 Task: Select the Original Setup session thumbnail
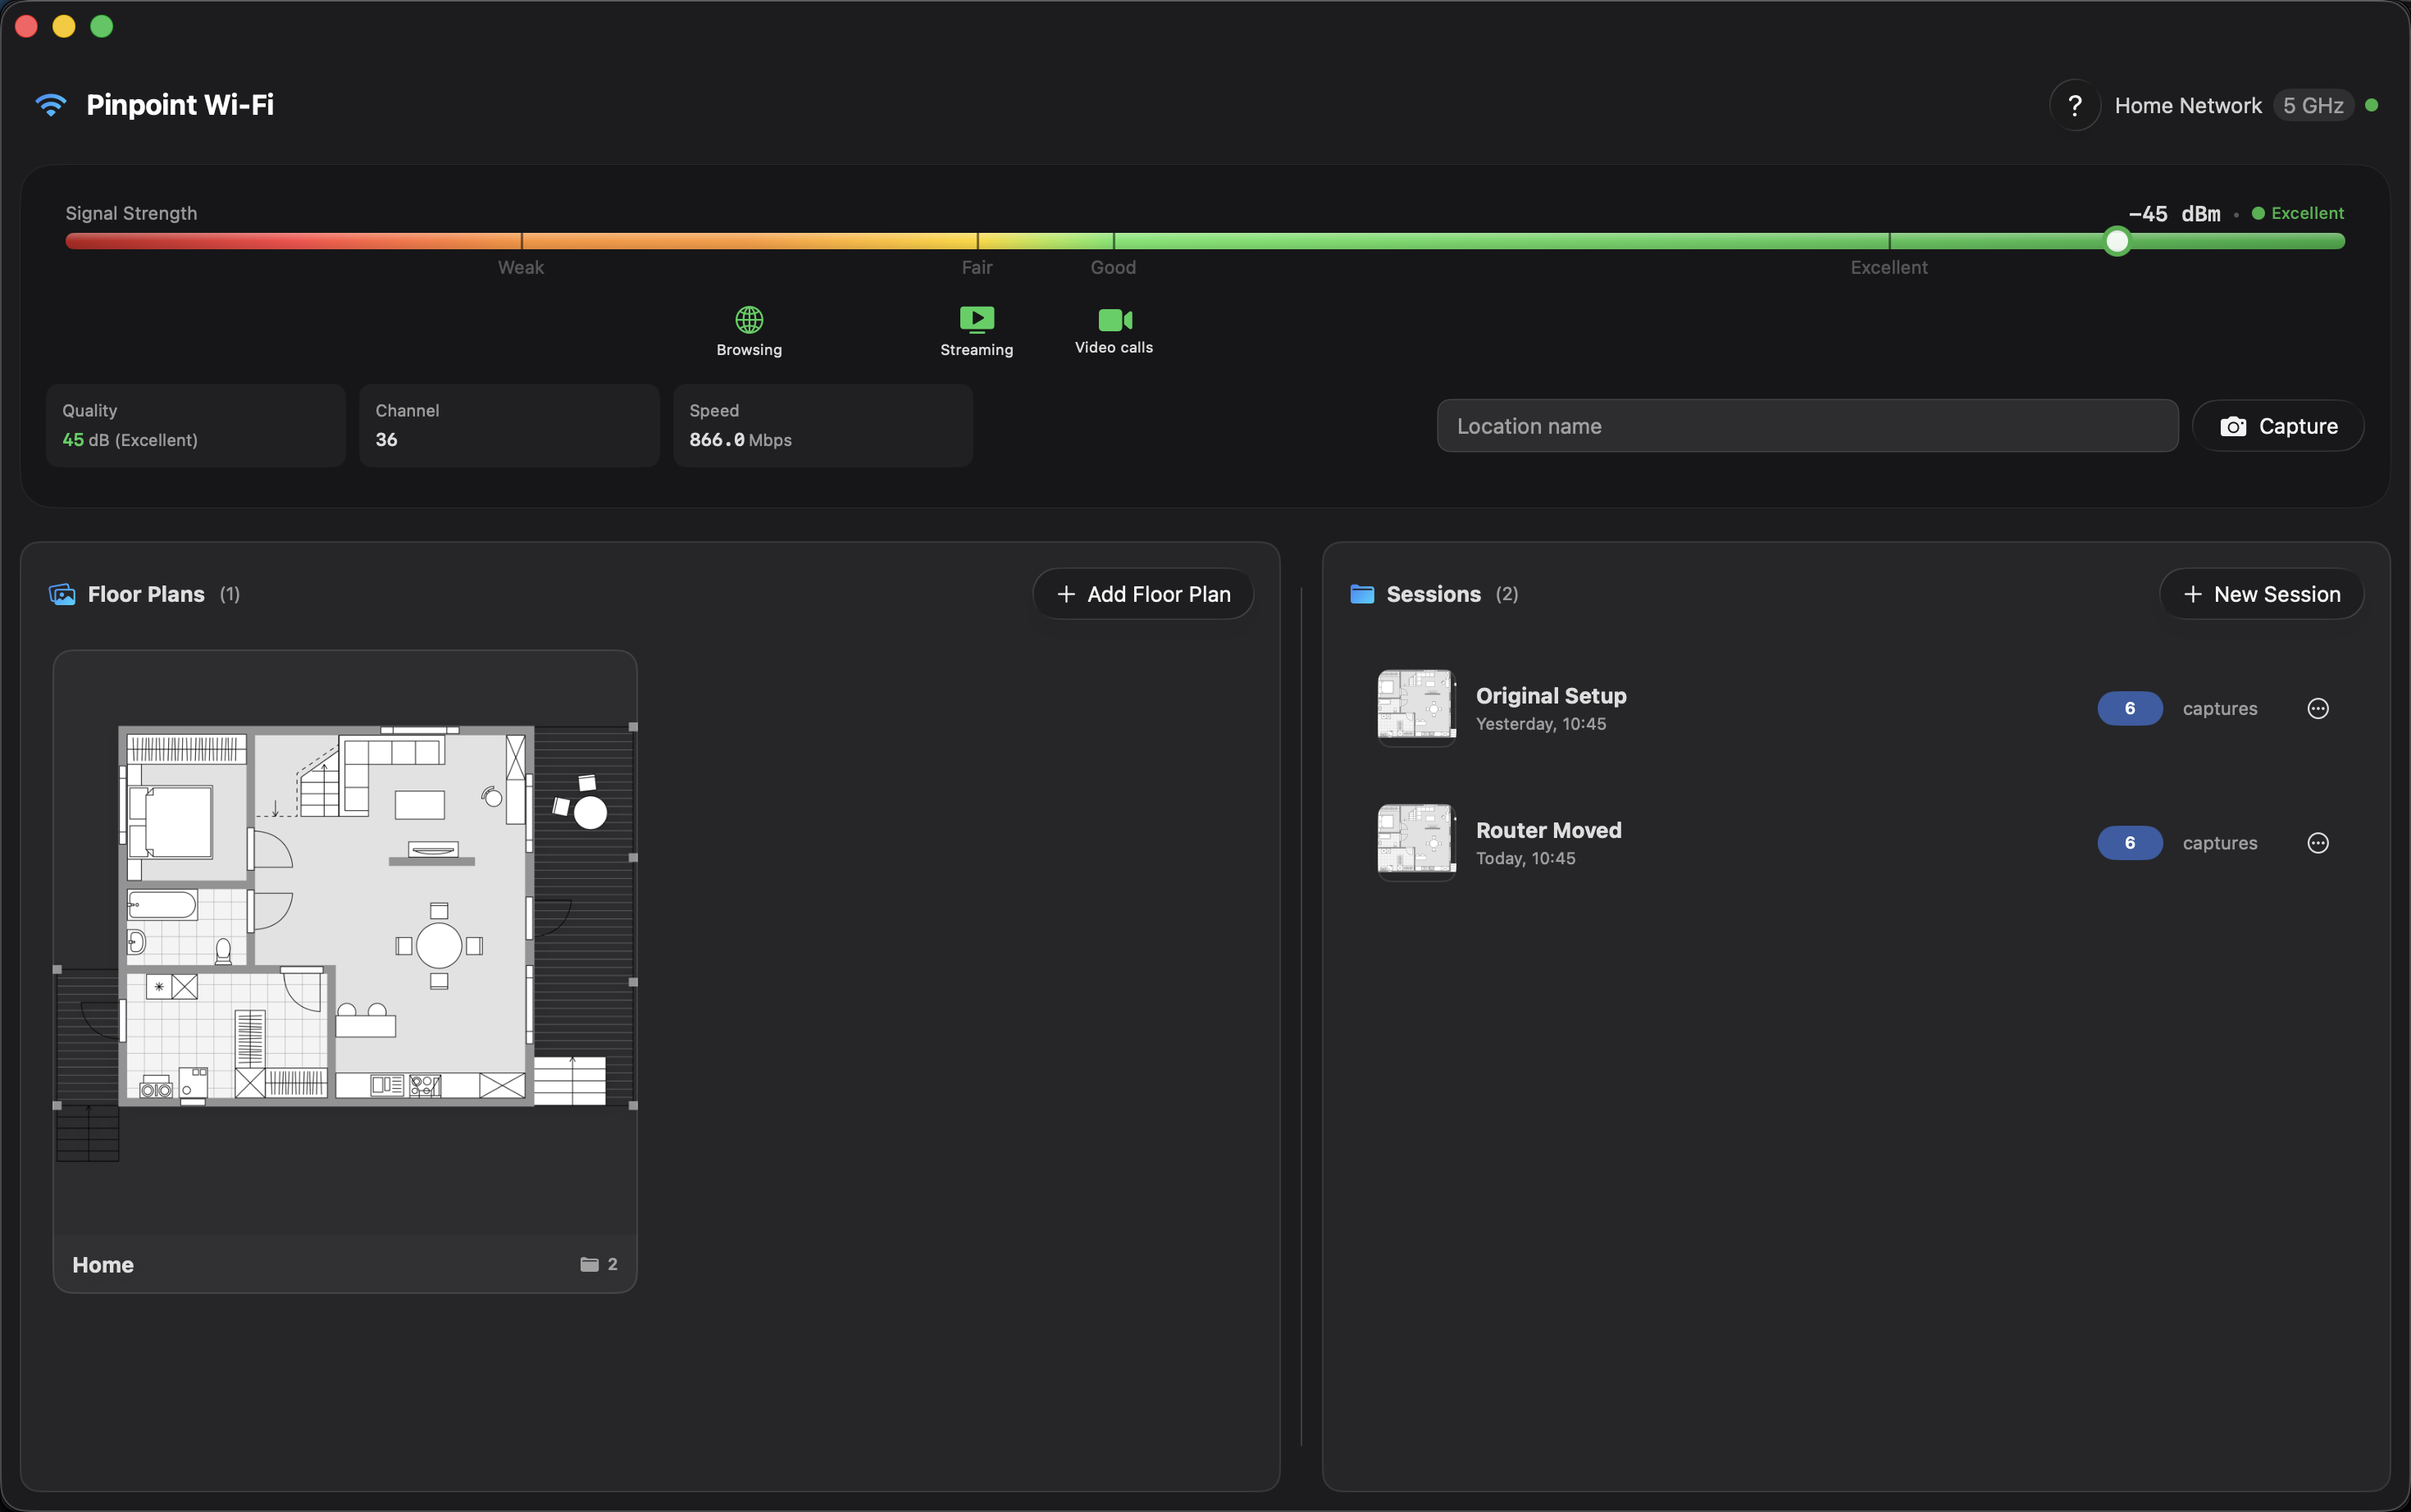1416,708
